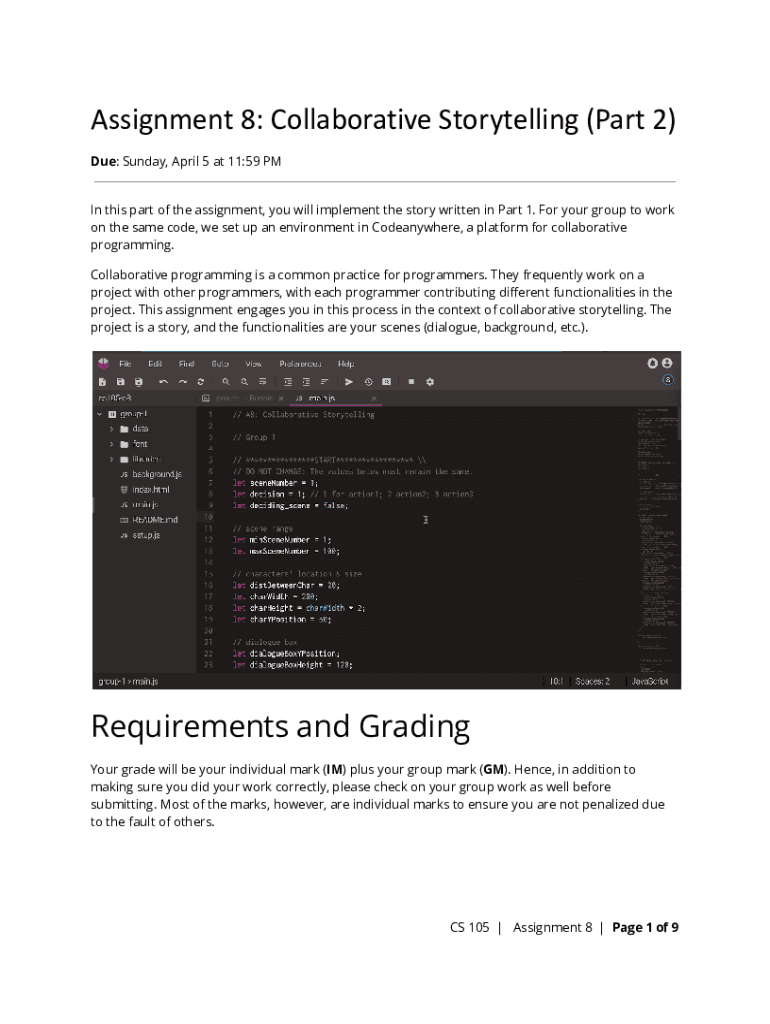Click the JavaScript language selector in status bar
Image resolution: width=770 pixels, height=1024 pixels.
pyautogui.click(x=649, y=681)
